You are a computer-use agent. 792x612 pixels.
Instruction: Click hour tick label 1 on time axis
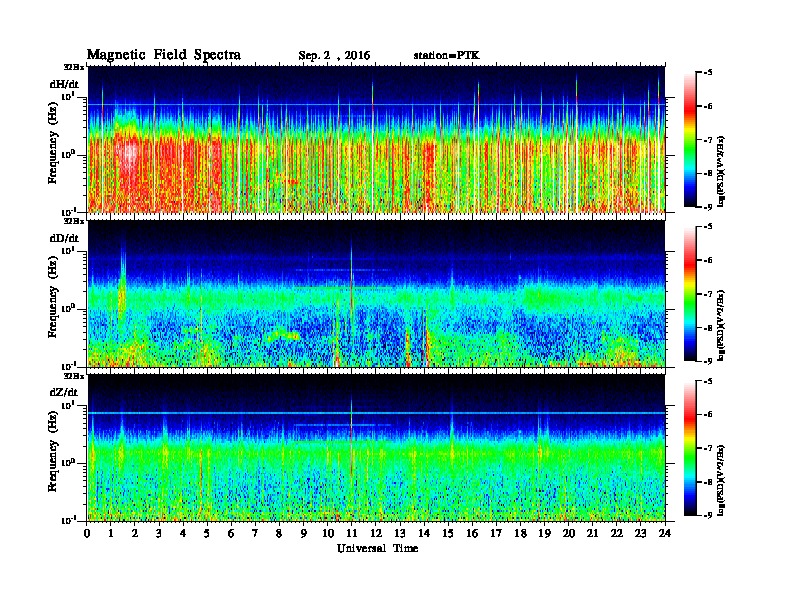111,534
